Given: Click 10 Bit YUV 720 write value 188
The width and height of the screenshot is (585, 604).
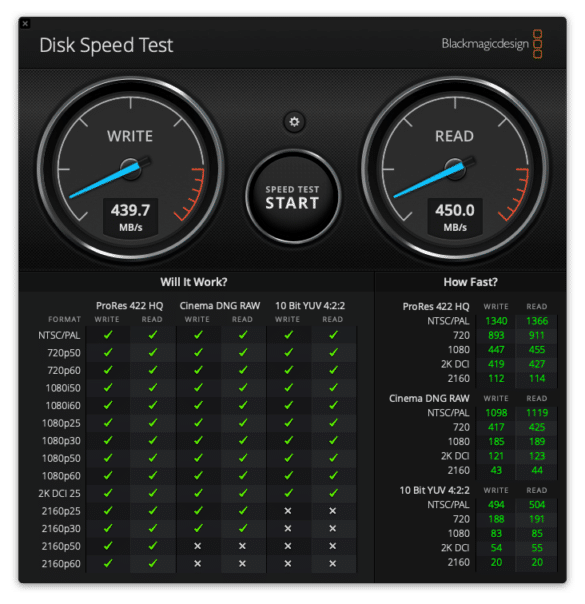Looking at the screenshot, I should 496,519.
